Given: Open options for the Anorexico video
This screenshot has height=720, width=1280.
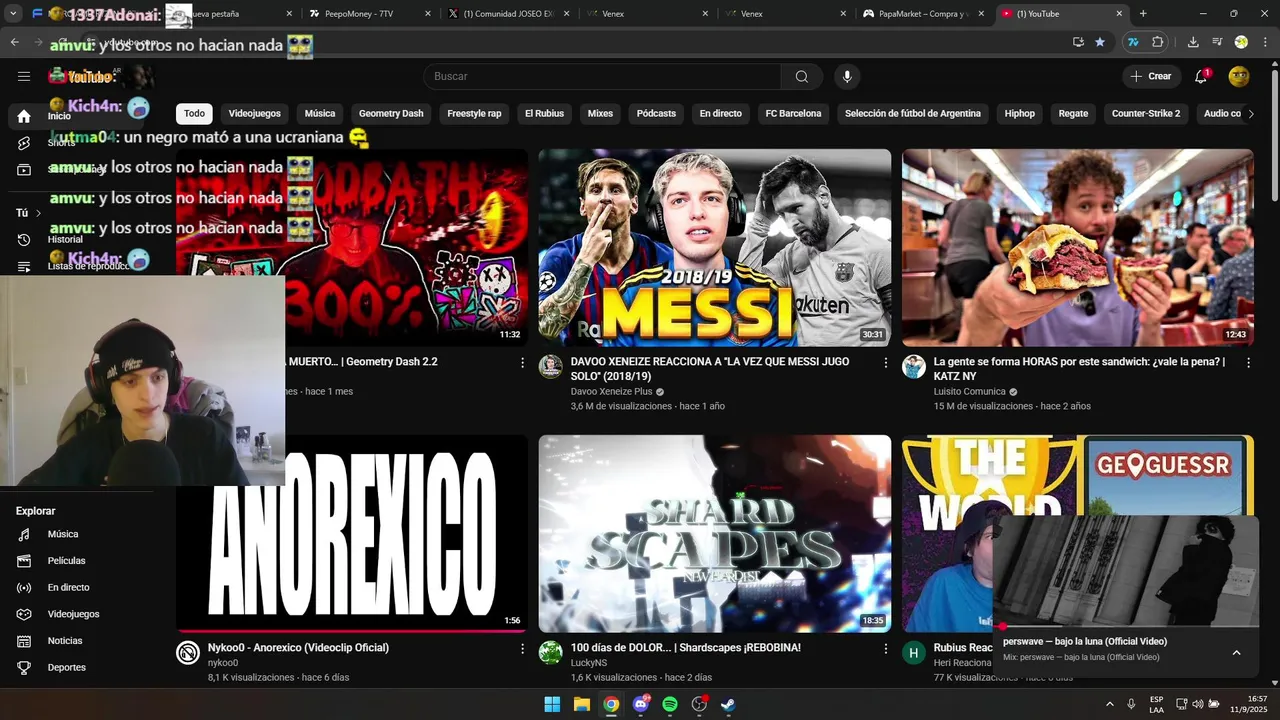Looking at the screenshot, I should 522,649.
